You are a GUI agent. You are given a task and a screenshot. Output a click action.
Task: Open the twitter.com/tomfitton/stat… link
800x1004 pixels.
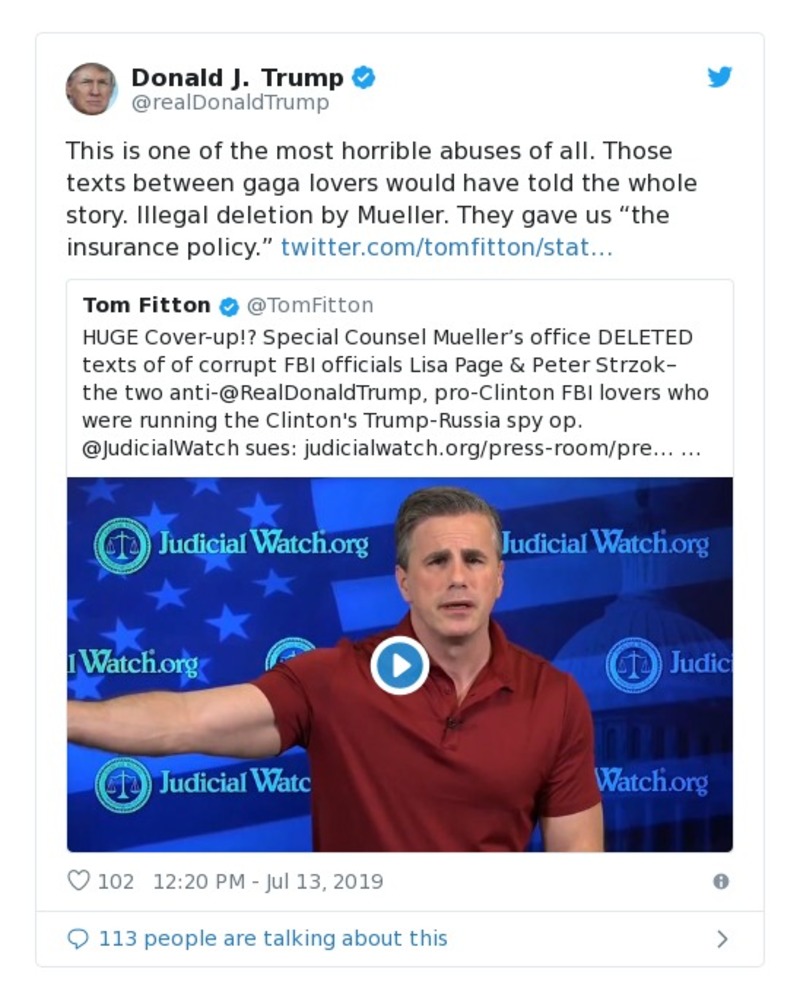[446, 247]
